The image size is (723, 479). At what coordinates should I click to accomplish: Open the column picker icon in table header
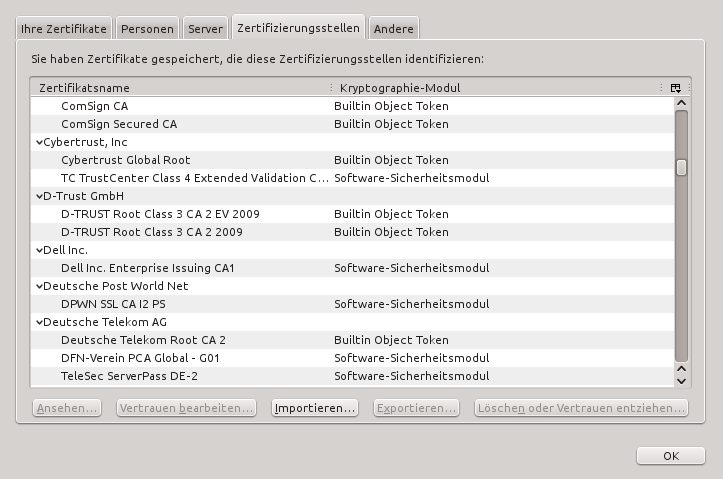point(676,88)
